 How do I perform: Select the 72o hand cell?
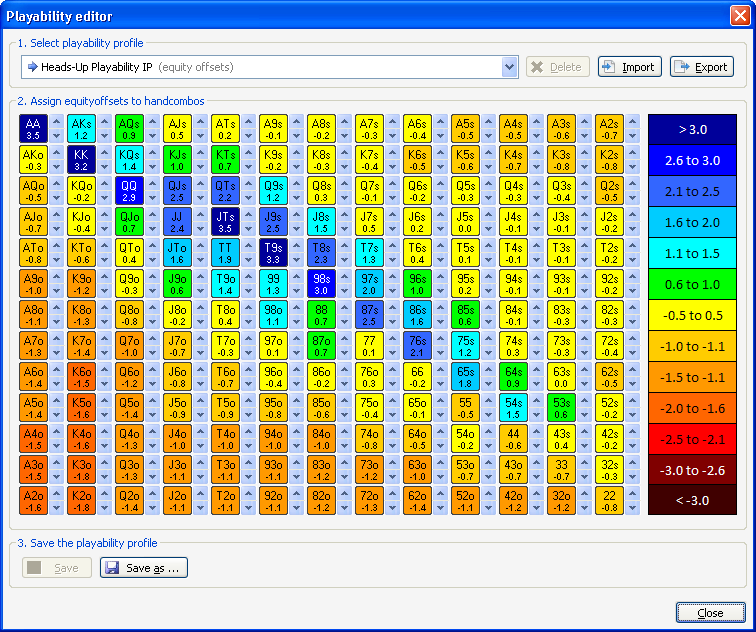[x=369, y=500]
